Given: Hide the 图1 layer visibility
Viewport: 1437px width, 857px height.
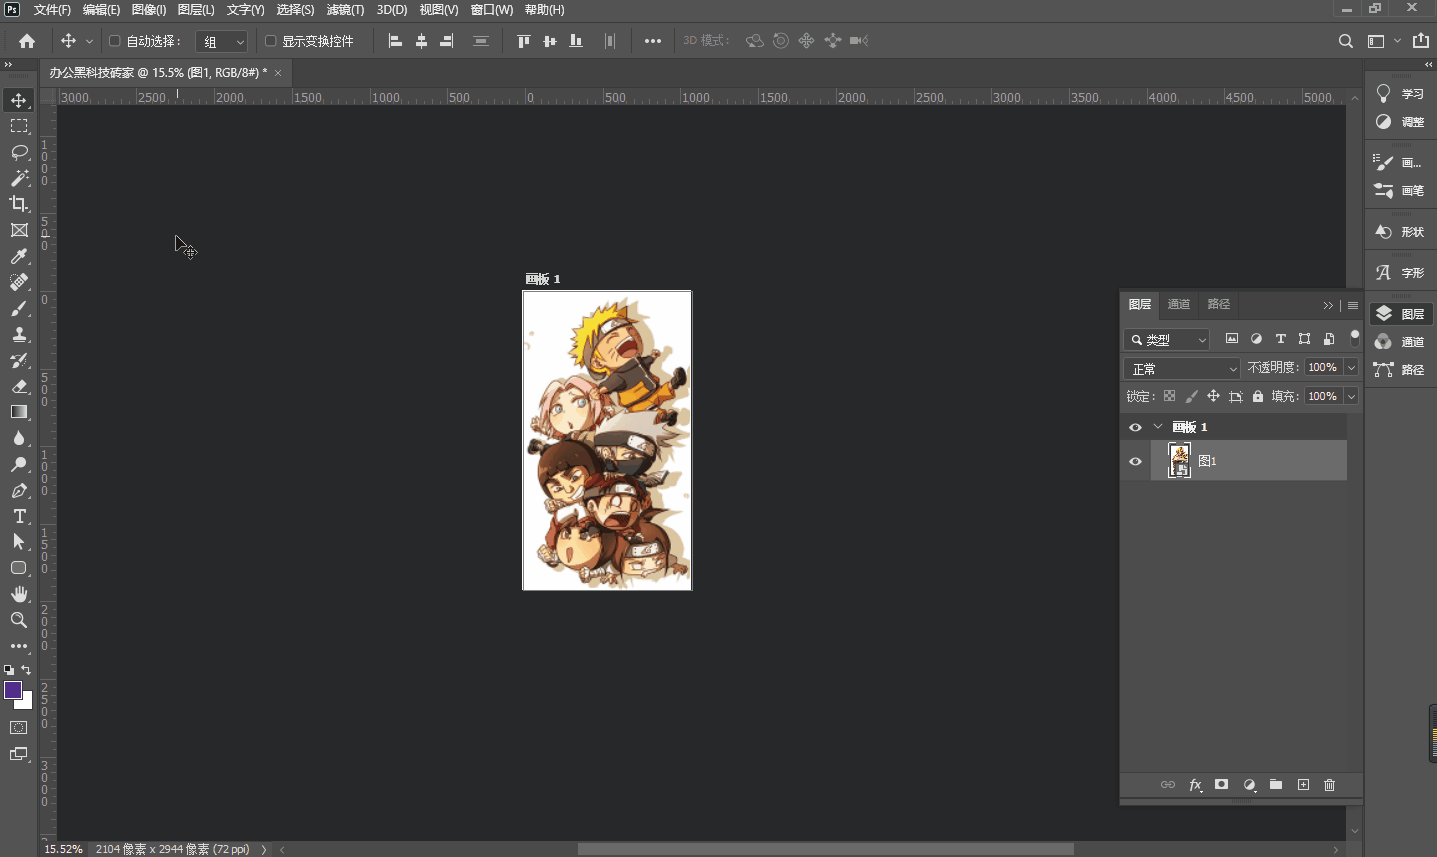Looking at the screenshot, I should pyautogui.click(x=1135, y=461).
